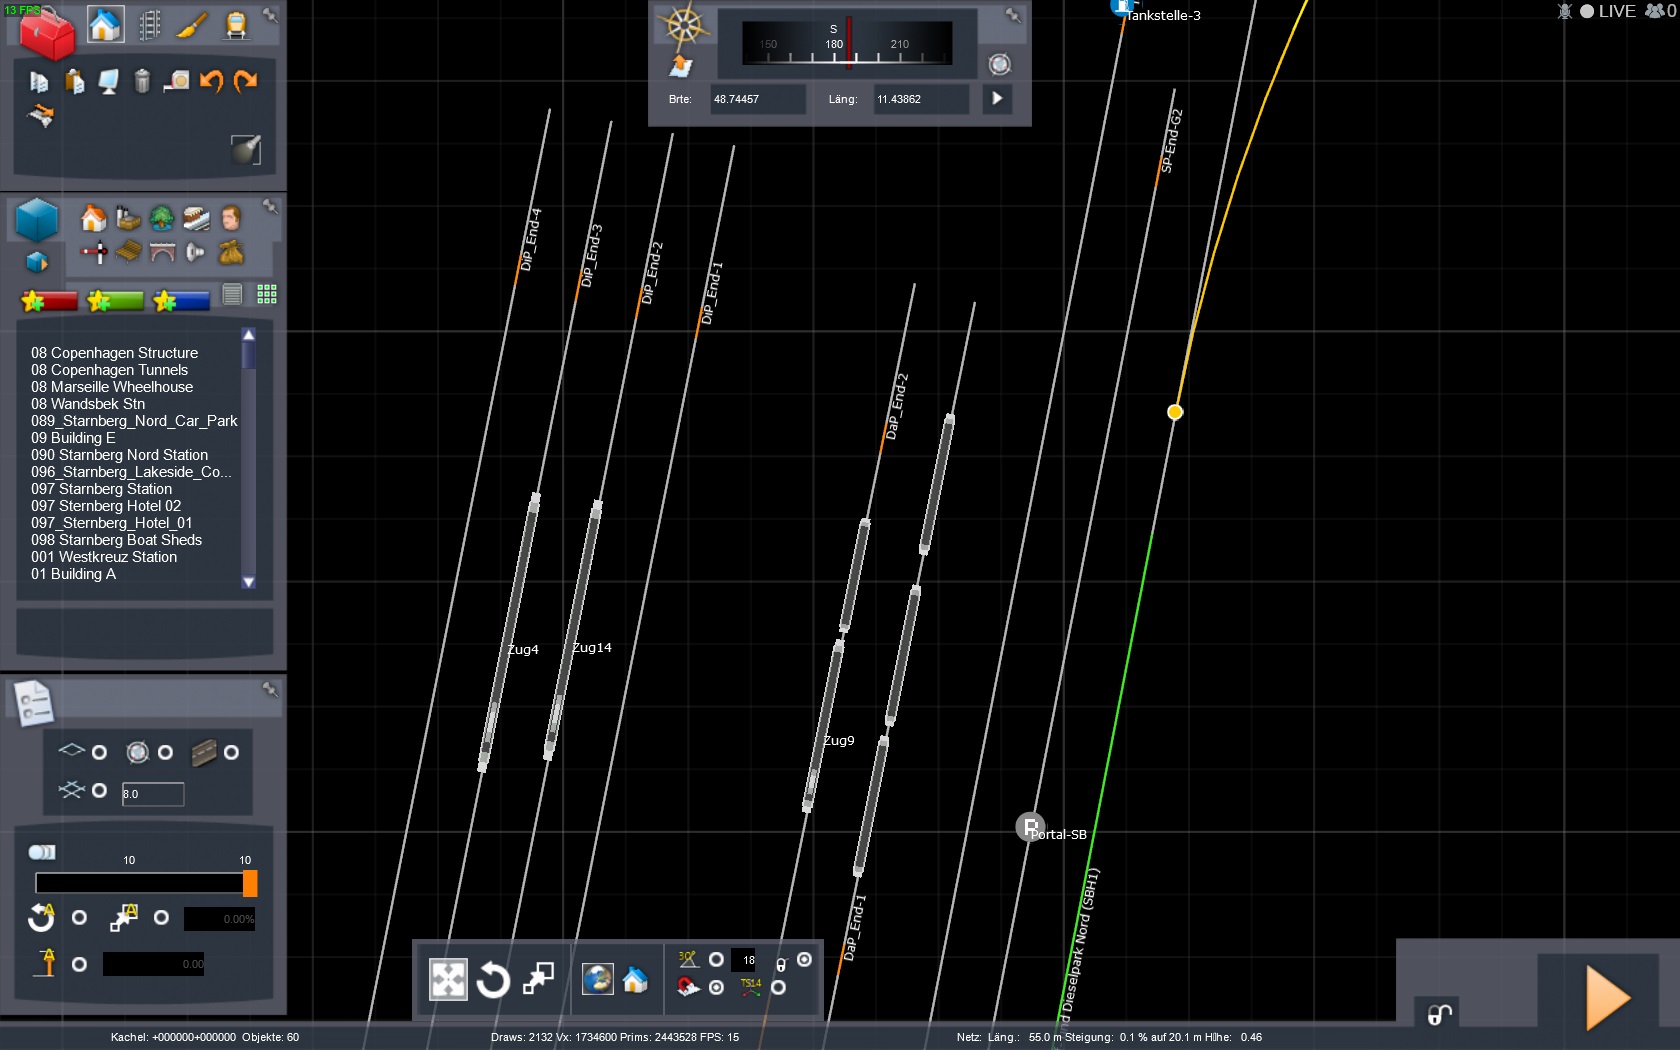Select '001 Westkreuz Station' list entry
Viewport: 1680px width, 1050px height.
[104, 557]
